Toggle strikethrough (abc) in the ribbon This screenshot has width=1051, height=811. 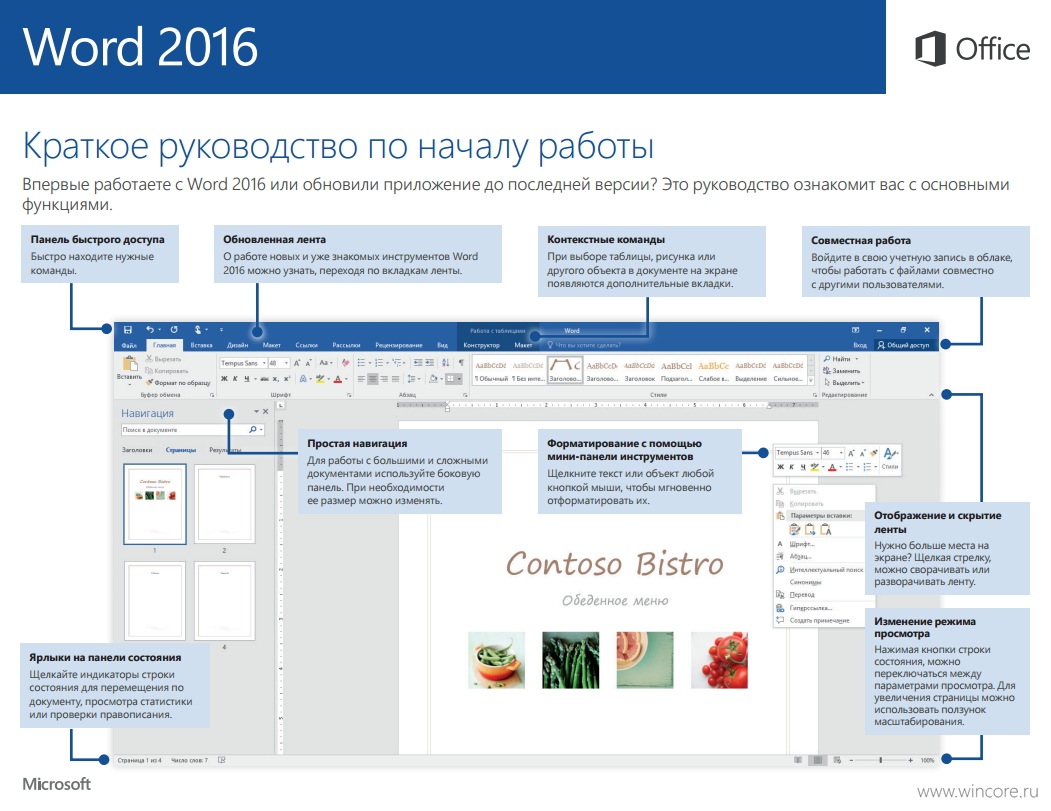[x=264, y=379]
